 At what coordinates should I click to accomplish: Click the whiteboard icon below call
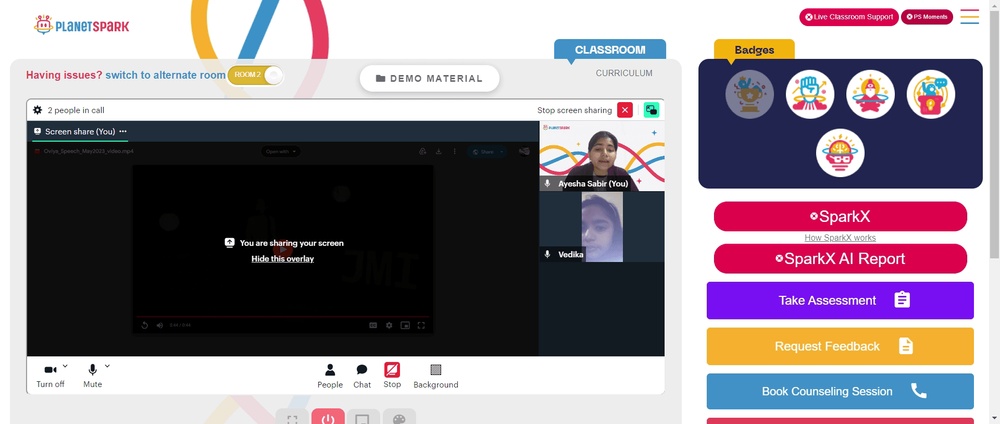(x=363, y=418)
